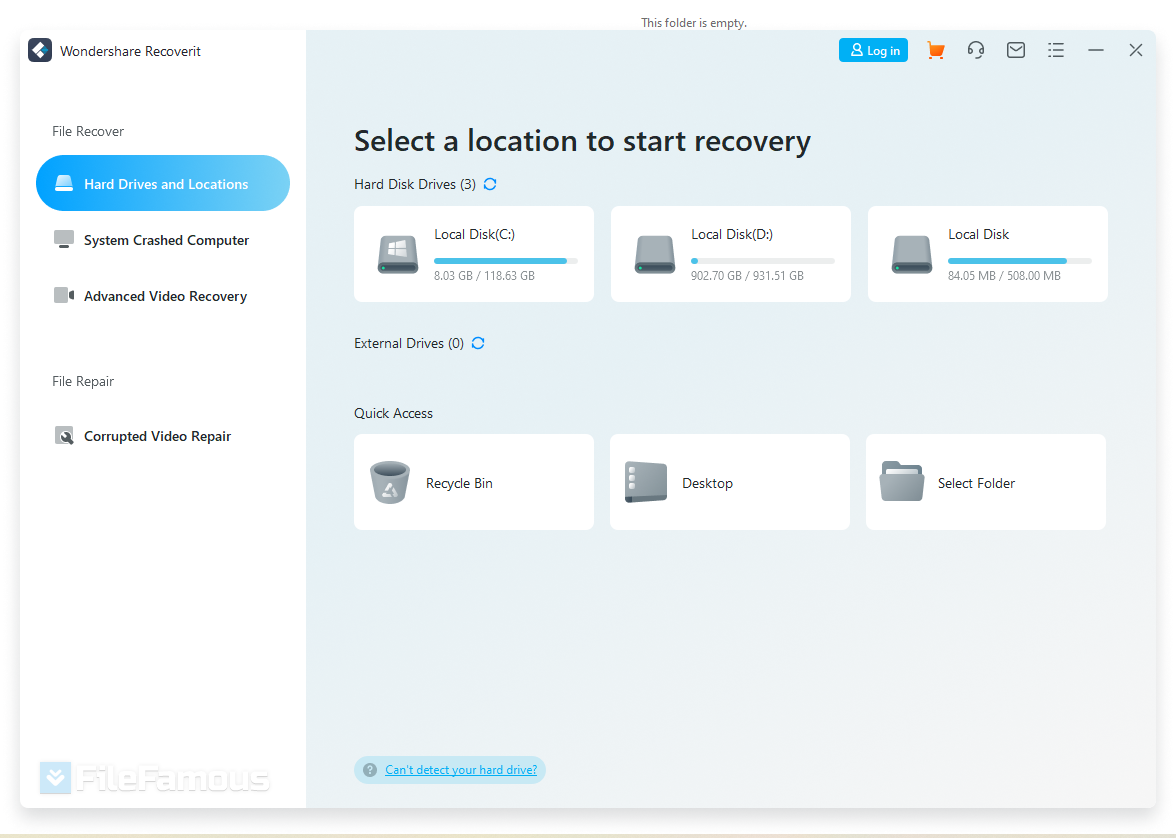
Task: Click the Log in button
Action: coord(873,50)
